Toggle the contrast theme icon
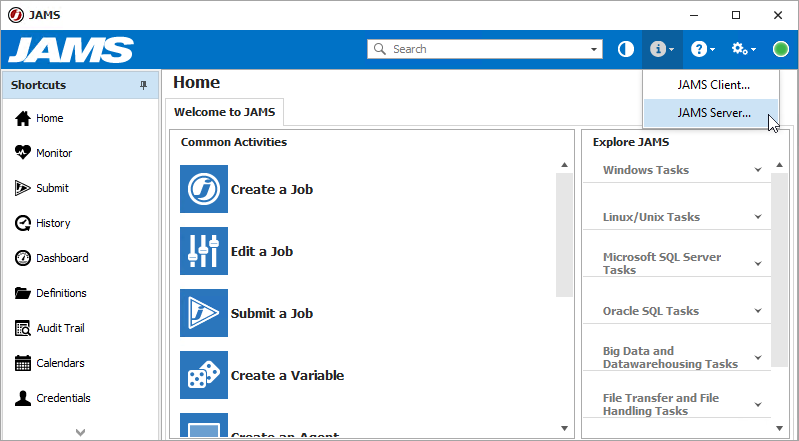799x441 pixels. click(626, 49)
